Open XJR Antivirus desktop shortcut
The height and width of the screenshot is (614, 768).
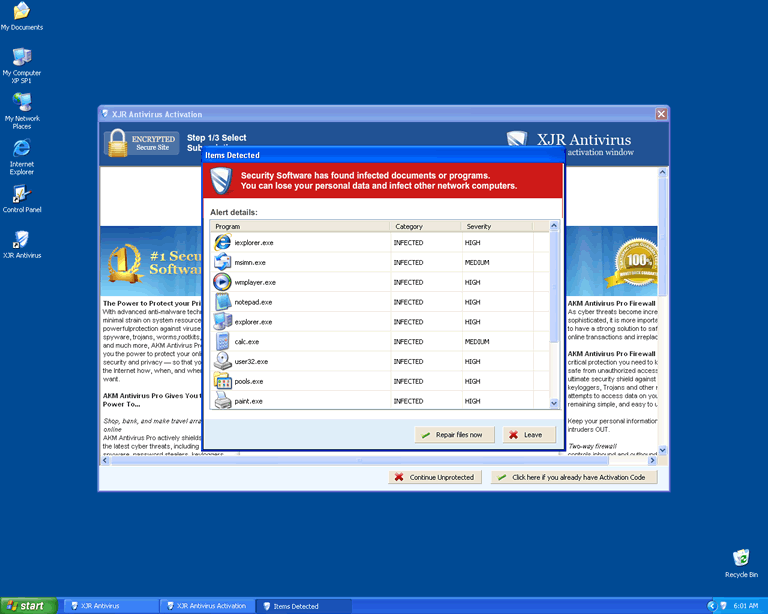22,241
